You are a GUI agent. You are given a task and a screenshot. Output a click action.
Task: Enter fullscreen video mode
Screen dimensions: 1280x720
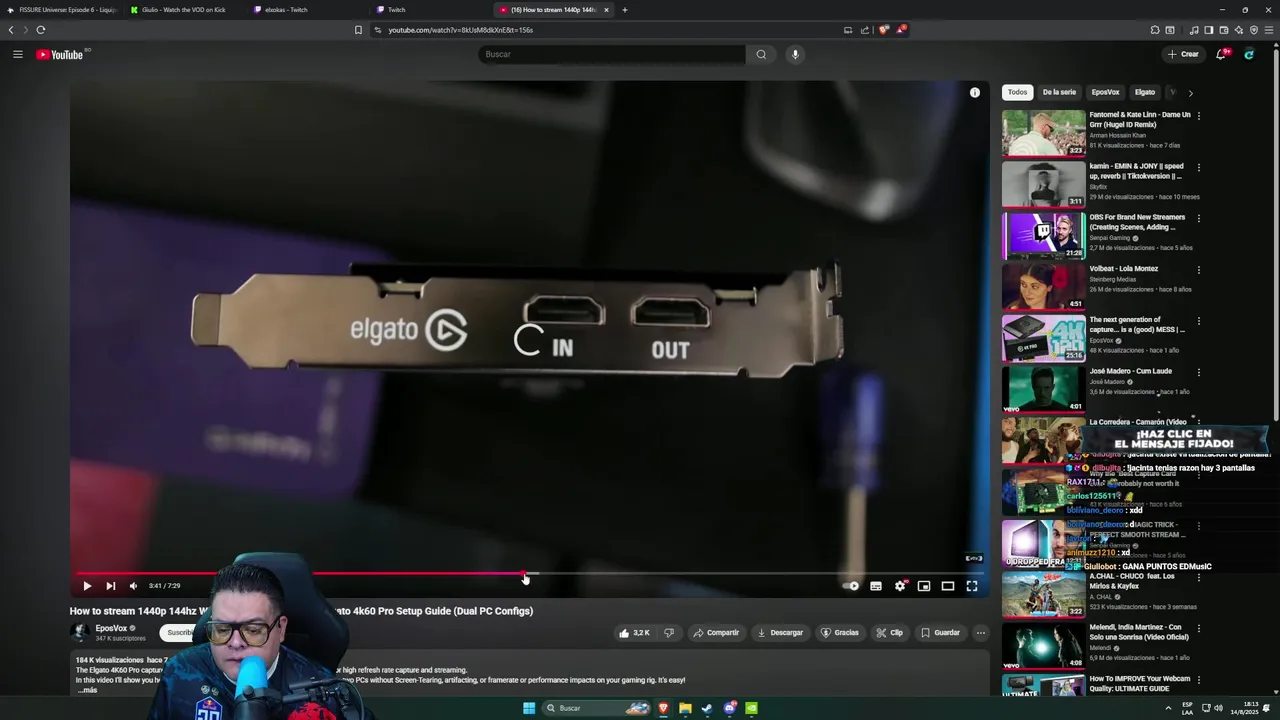pos(972,586)
